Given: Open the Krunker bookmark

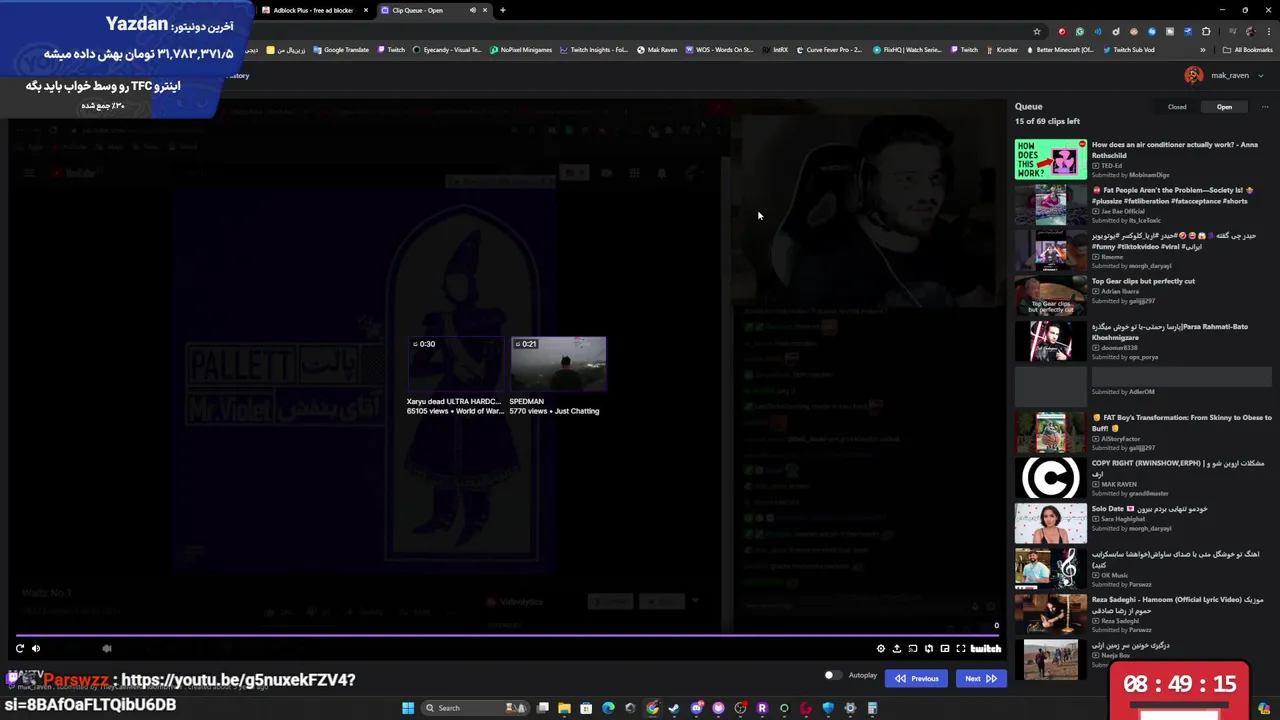Looking at the screenshot, I should 1002,50.
